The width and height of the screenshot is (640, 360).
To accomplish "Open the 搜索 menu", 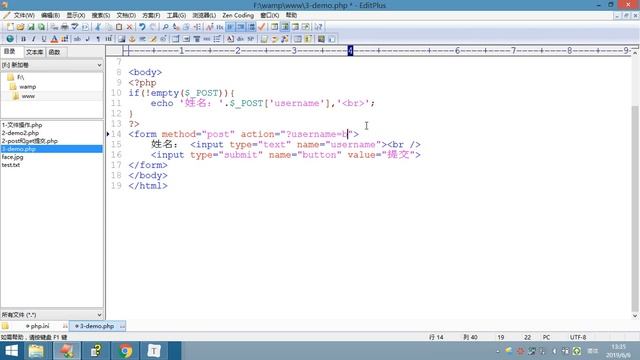I will tap(100, 15).
